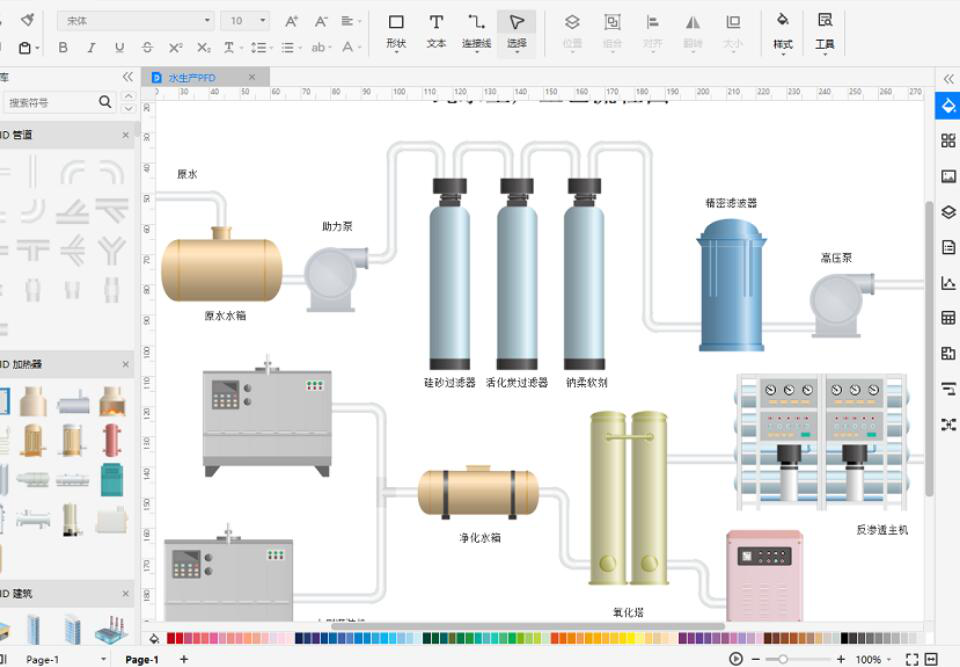This screenshot has width=960, height=667.
Task: Add a new page with plus button
Action: coord(184,659)
